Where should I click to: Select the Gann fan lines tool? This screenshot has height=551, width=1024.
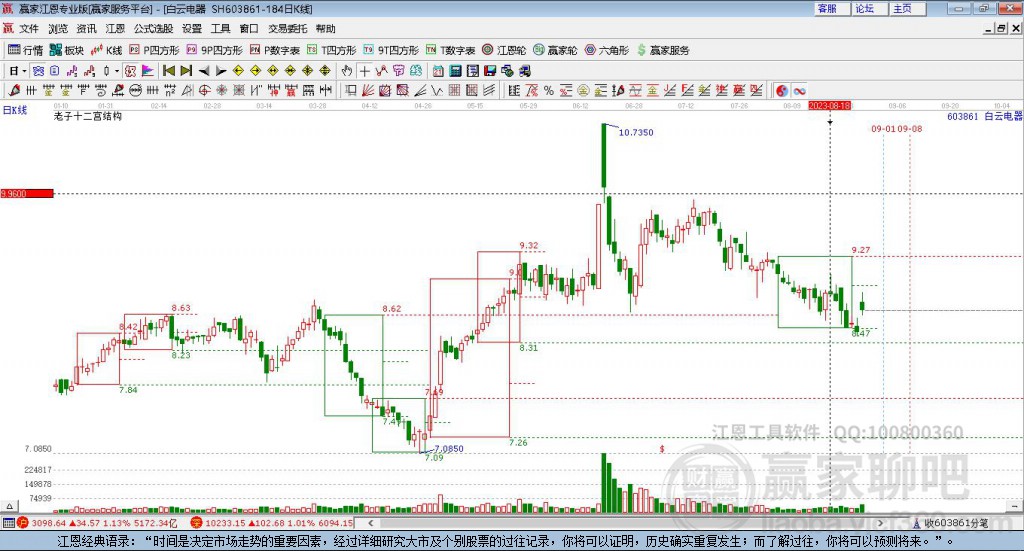pos(367,91)
